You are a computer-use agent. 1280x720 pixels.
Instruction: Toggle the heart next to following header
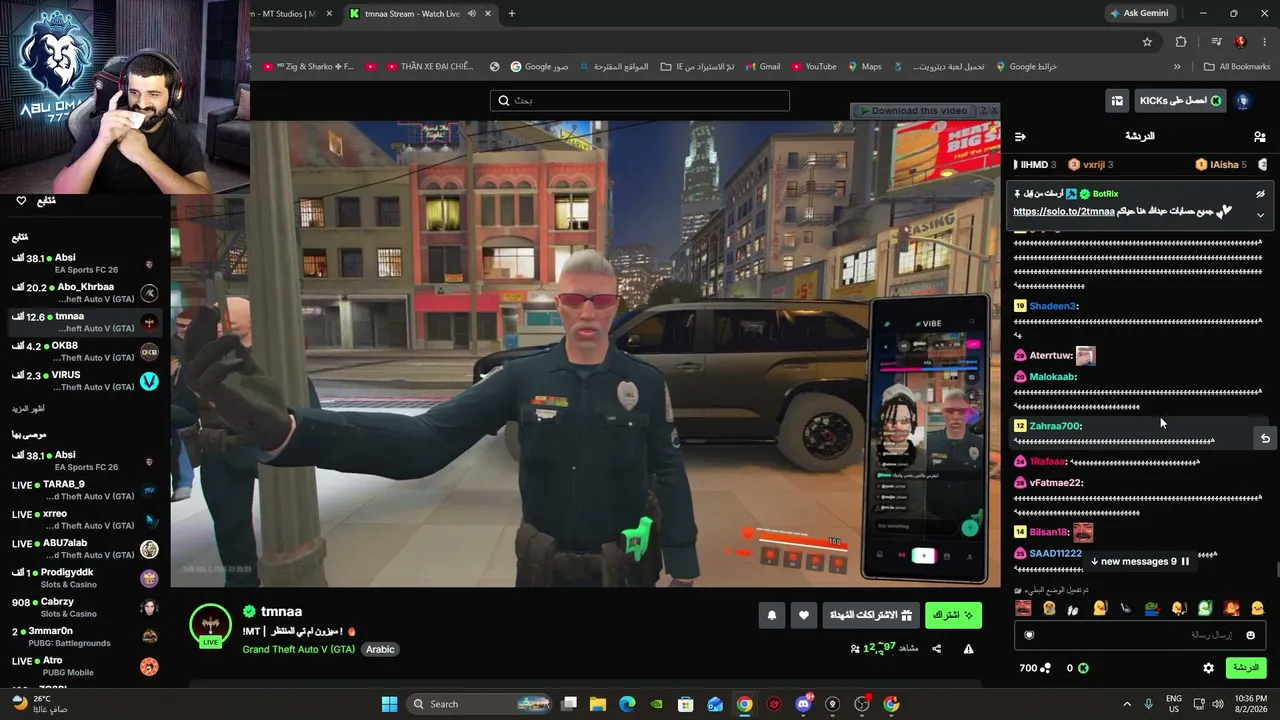pyautogui.click(x=21, y=201)
